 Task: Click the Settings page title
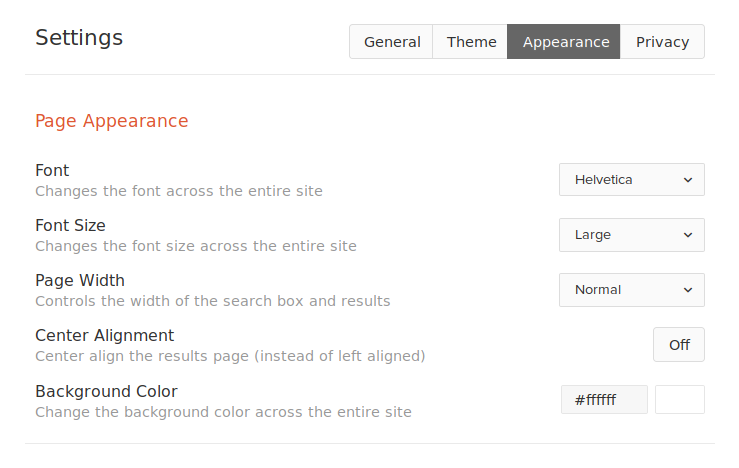[79, 38]
